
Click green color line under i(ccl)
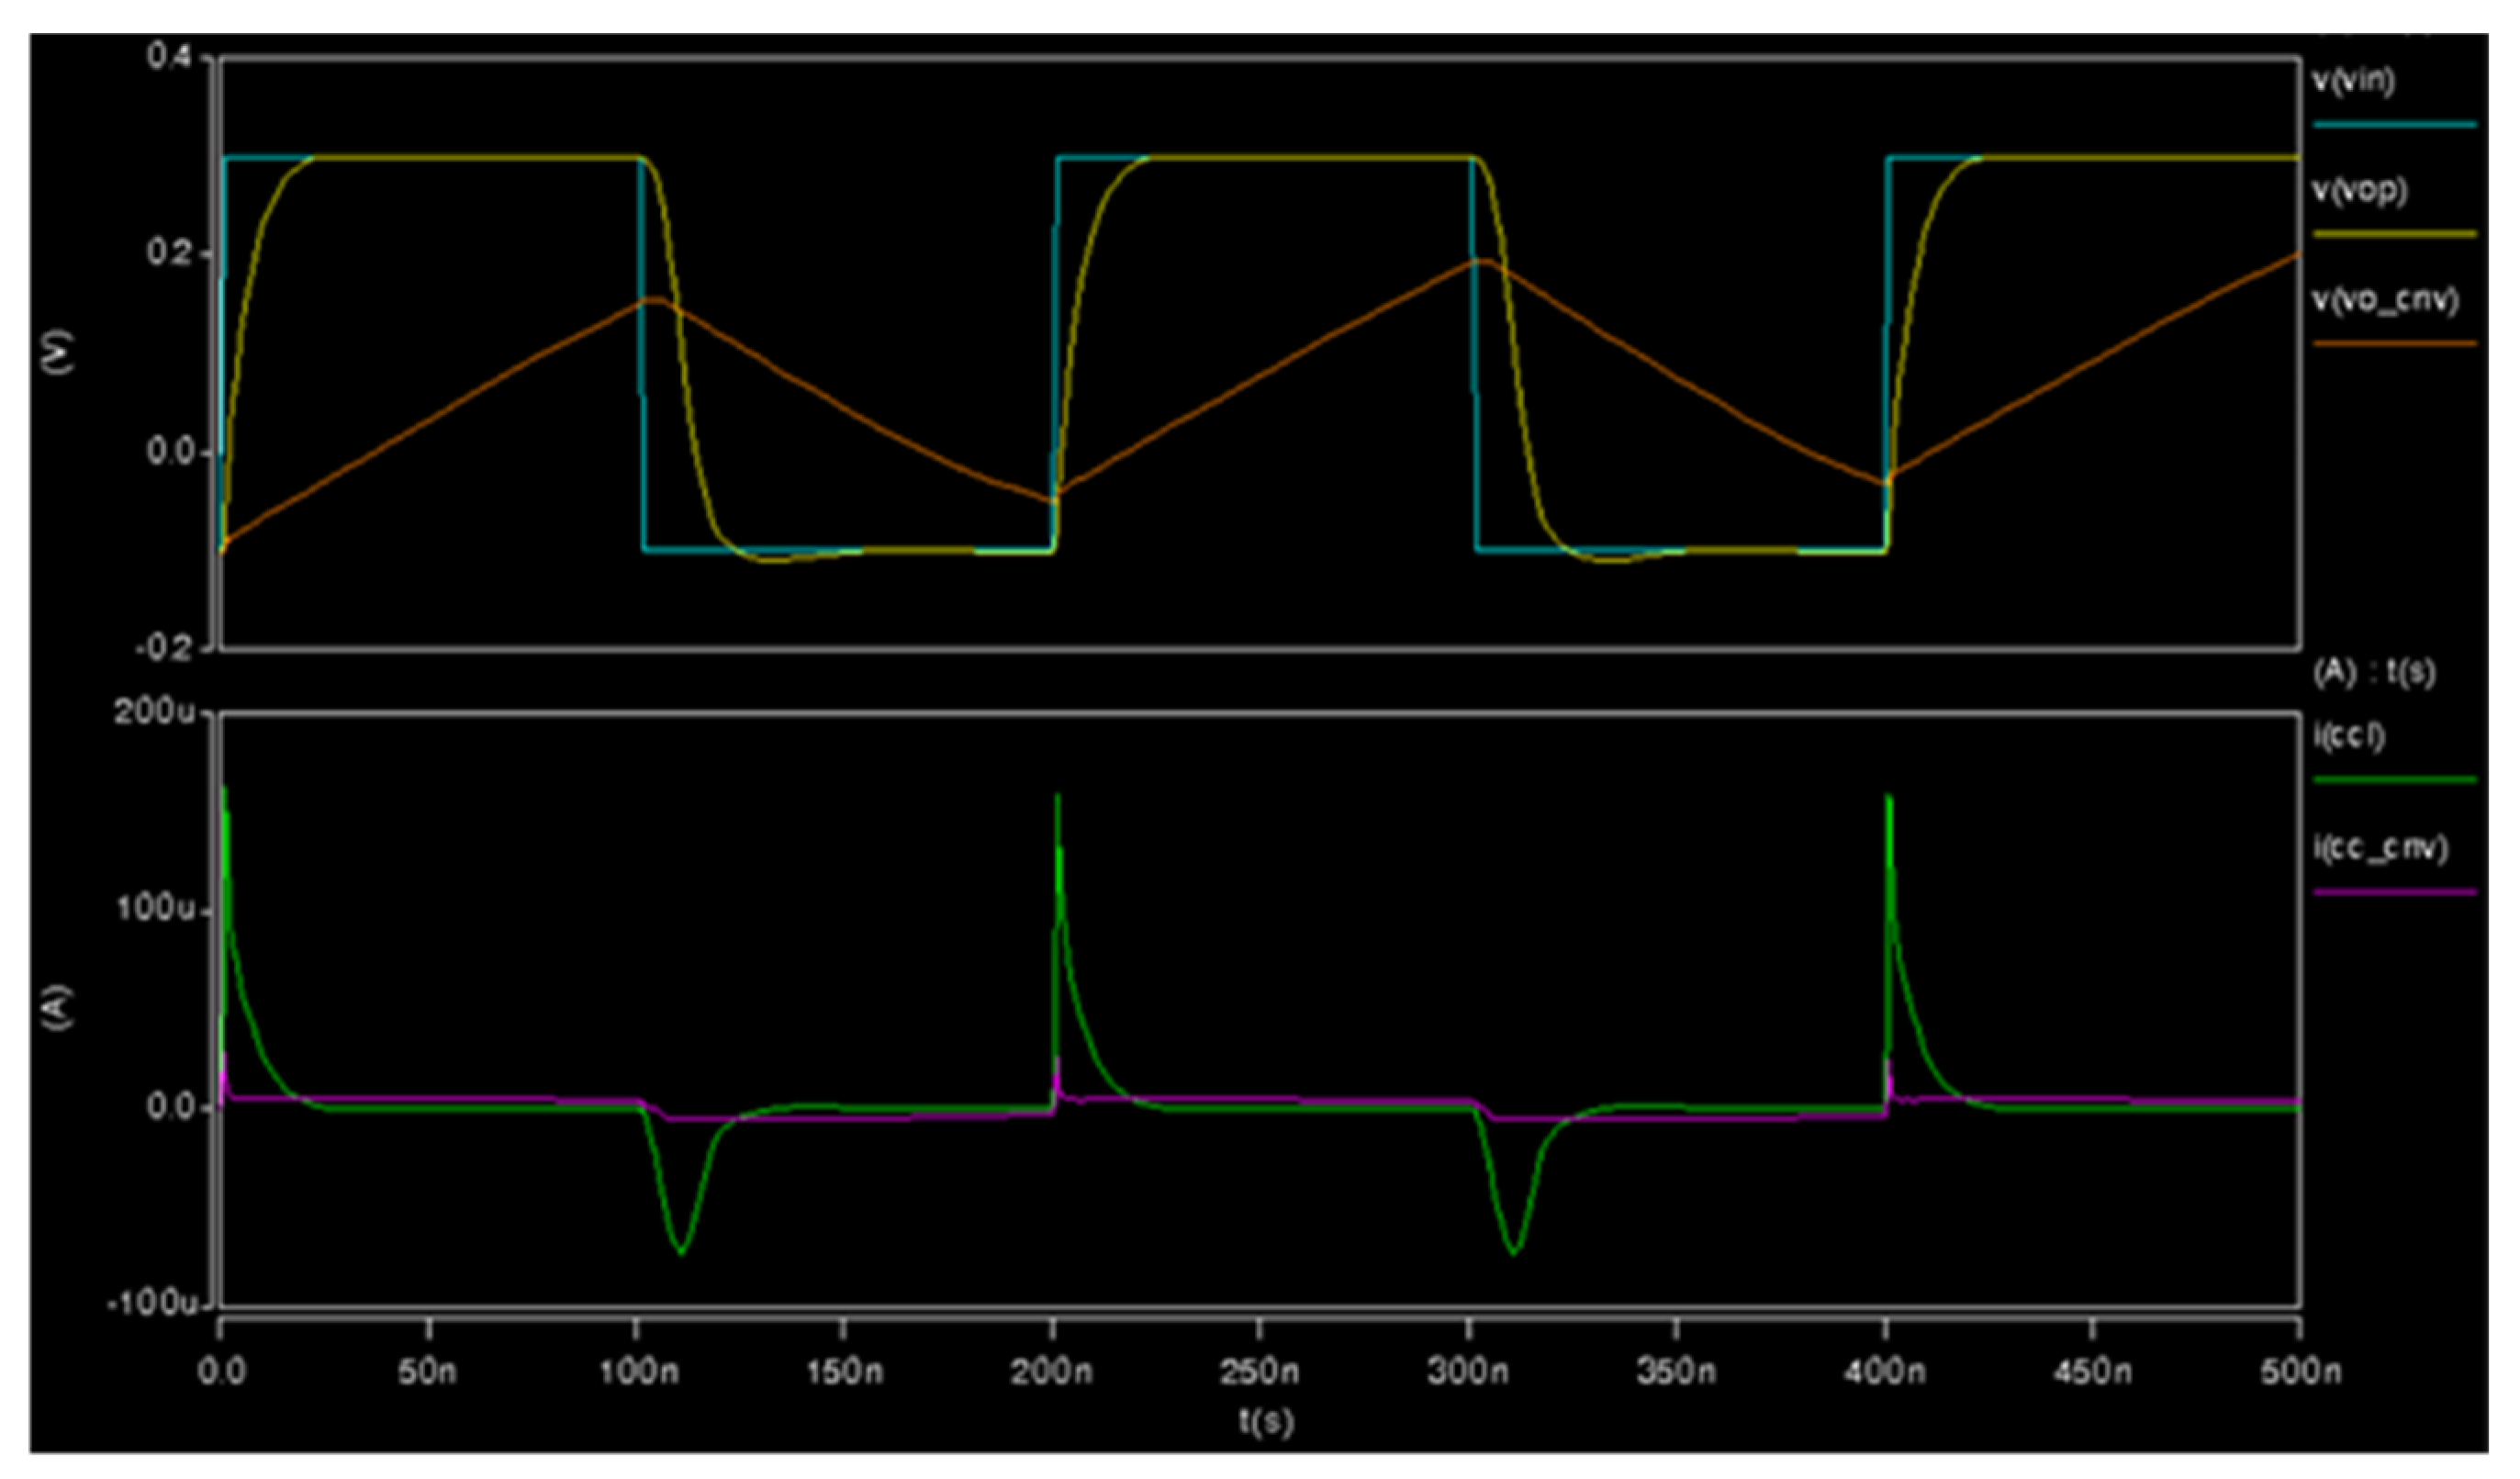click(x=2395, y=780)
